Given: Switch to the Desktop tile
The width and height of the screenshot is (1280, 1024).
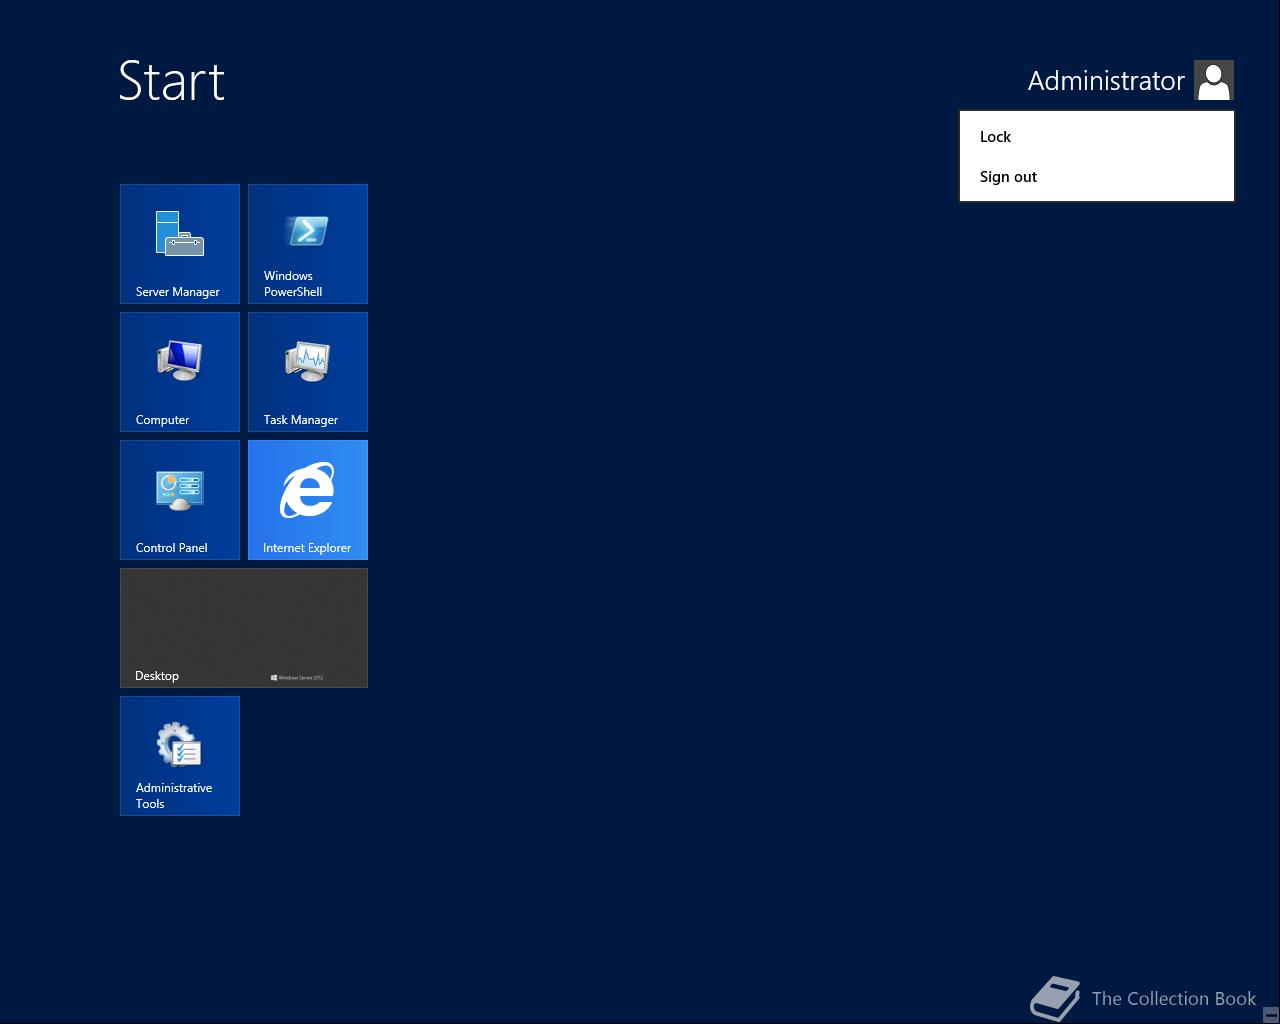Looking at the screenshot, I should coord(244,628).
